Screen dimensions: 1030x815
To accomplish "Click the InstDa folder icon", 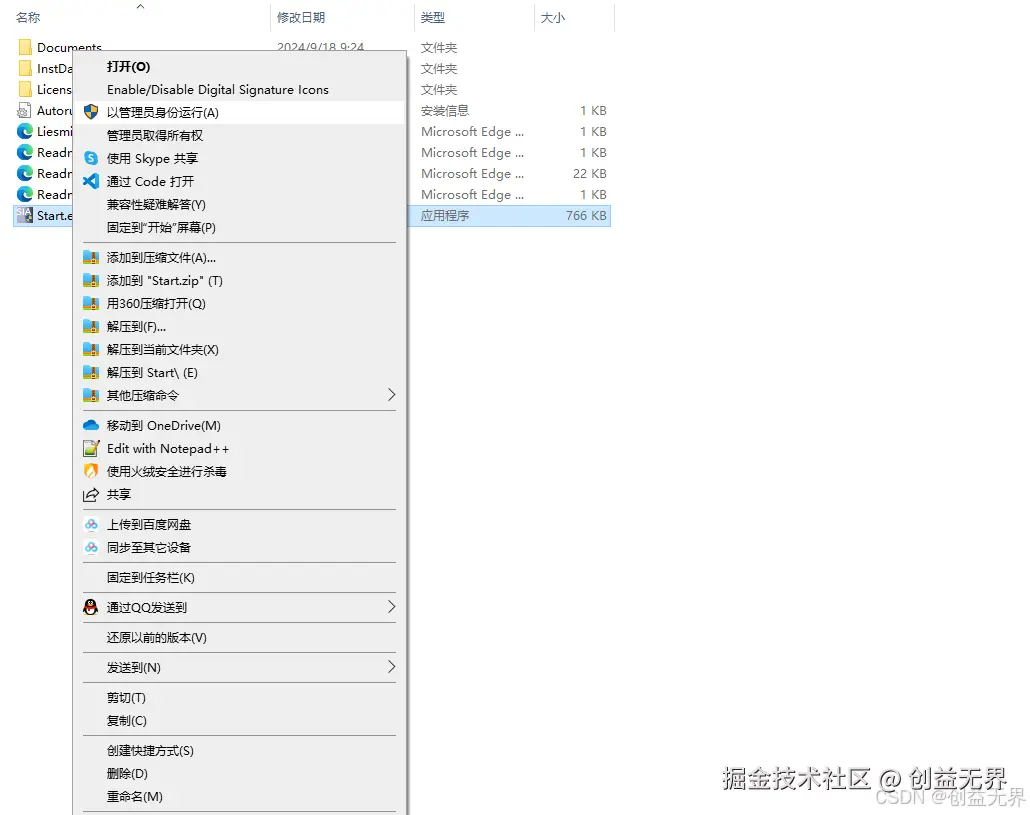I will [25, 68].
